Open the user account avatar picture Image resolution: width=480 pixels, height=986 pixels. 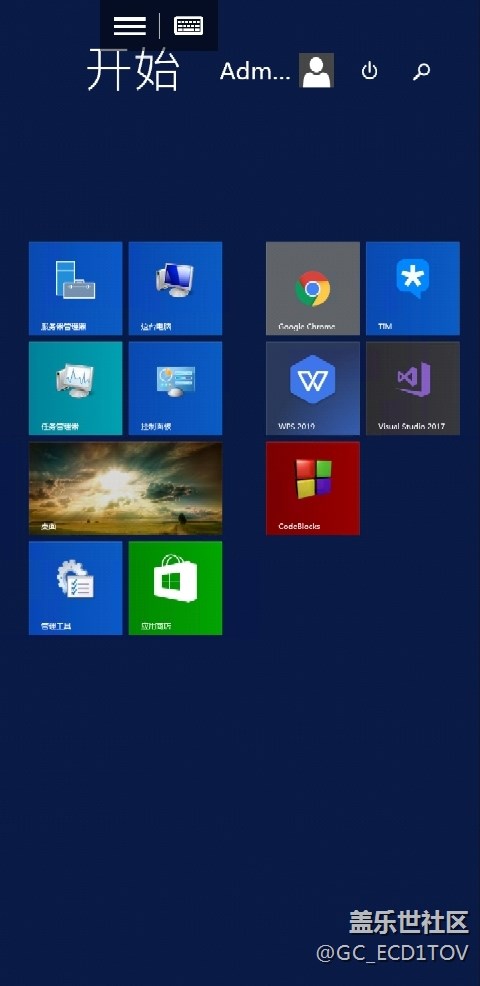click(x=316, y=70)
